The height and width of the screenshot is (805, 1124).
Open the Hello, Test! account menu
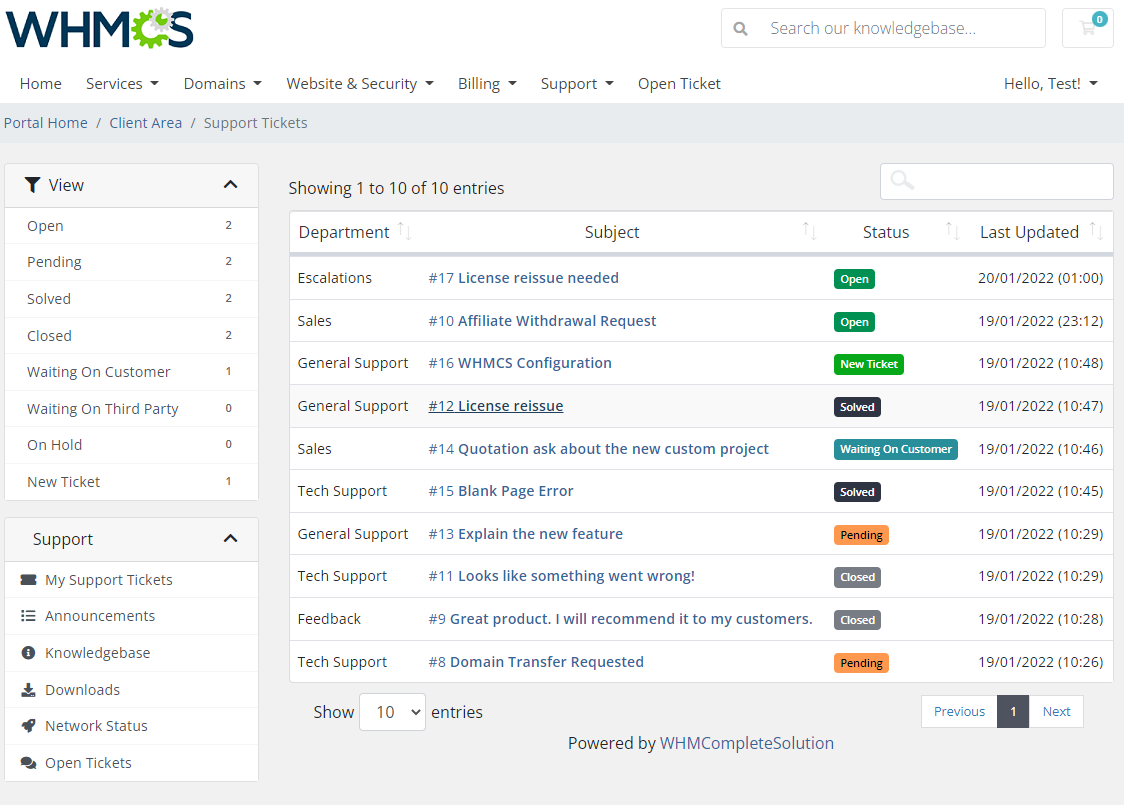pos(1050,84)
